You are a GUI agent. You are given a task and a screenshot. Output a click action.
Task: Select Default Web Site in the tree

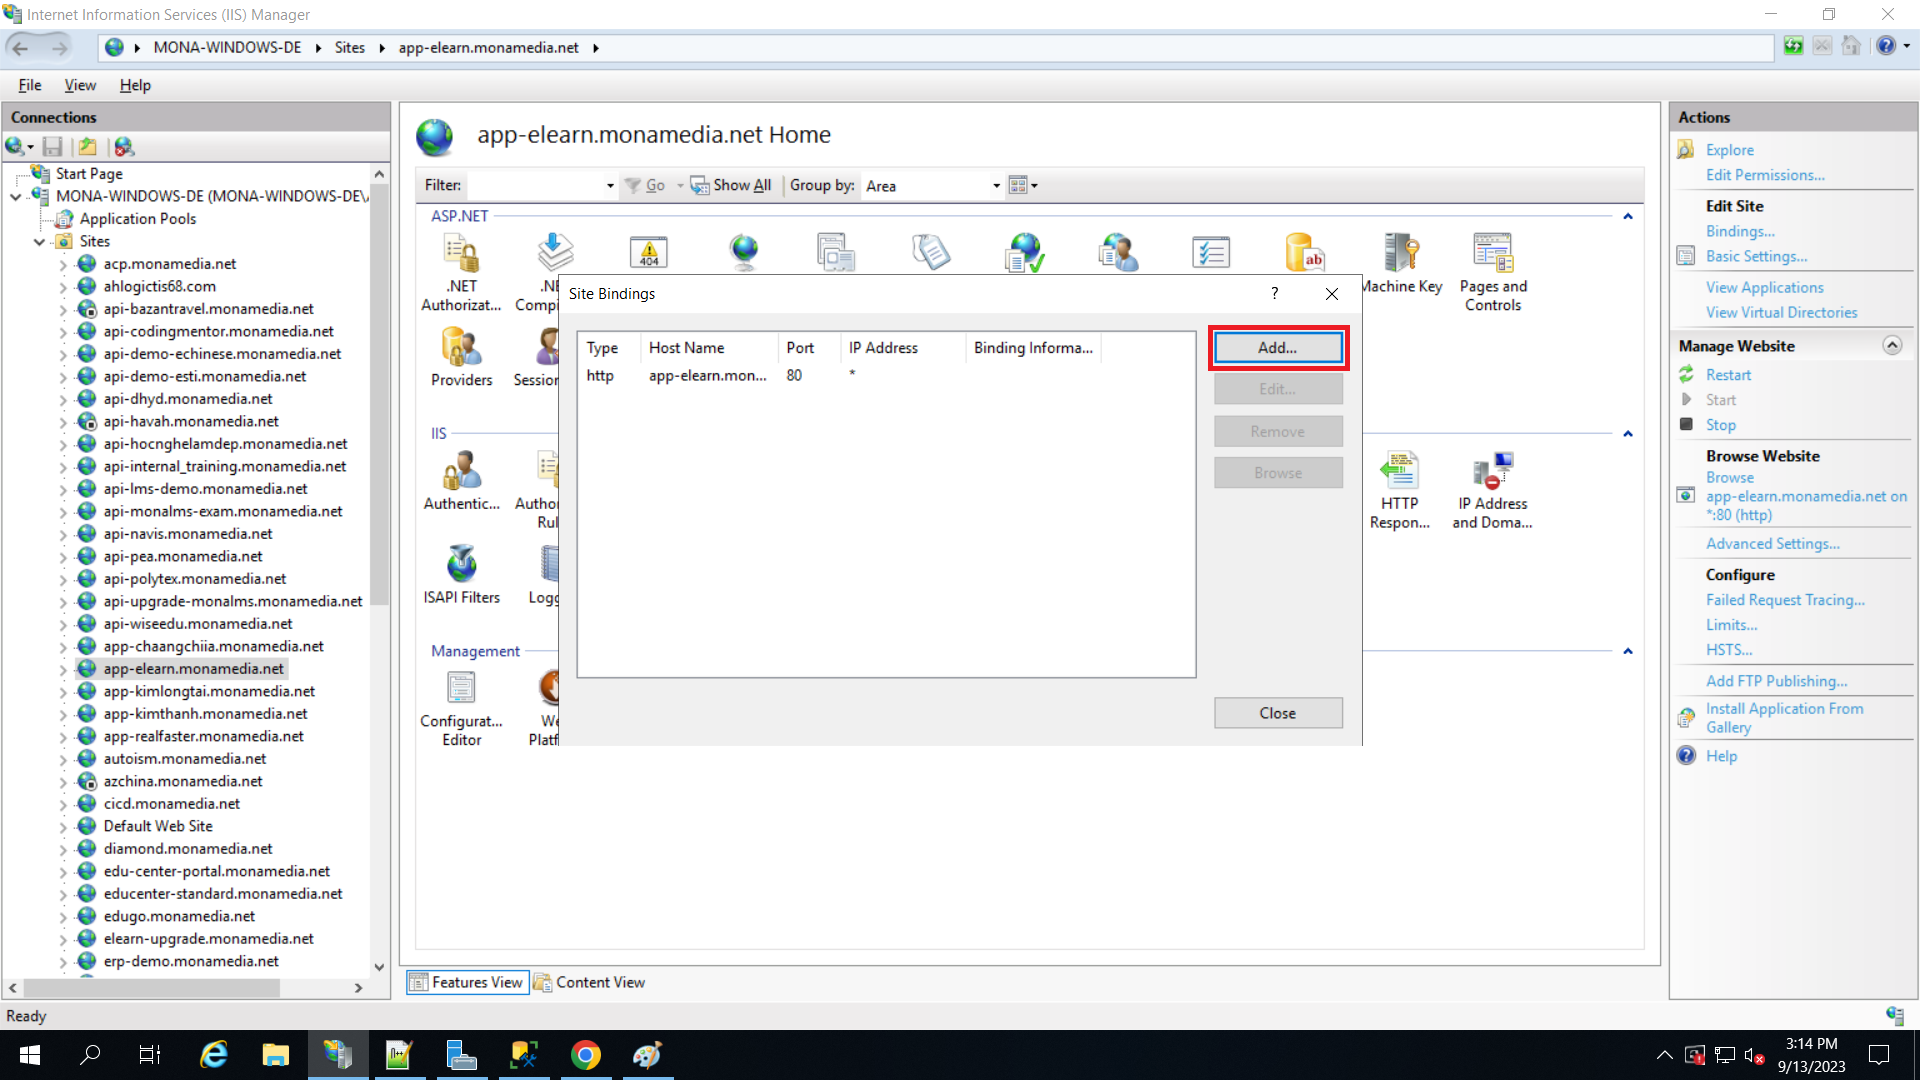pos(158,826)
